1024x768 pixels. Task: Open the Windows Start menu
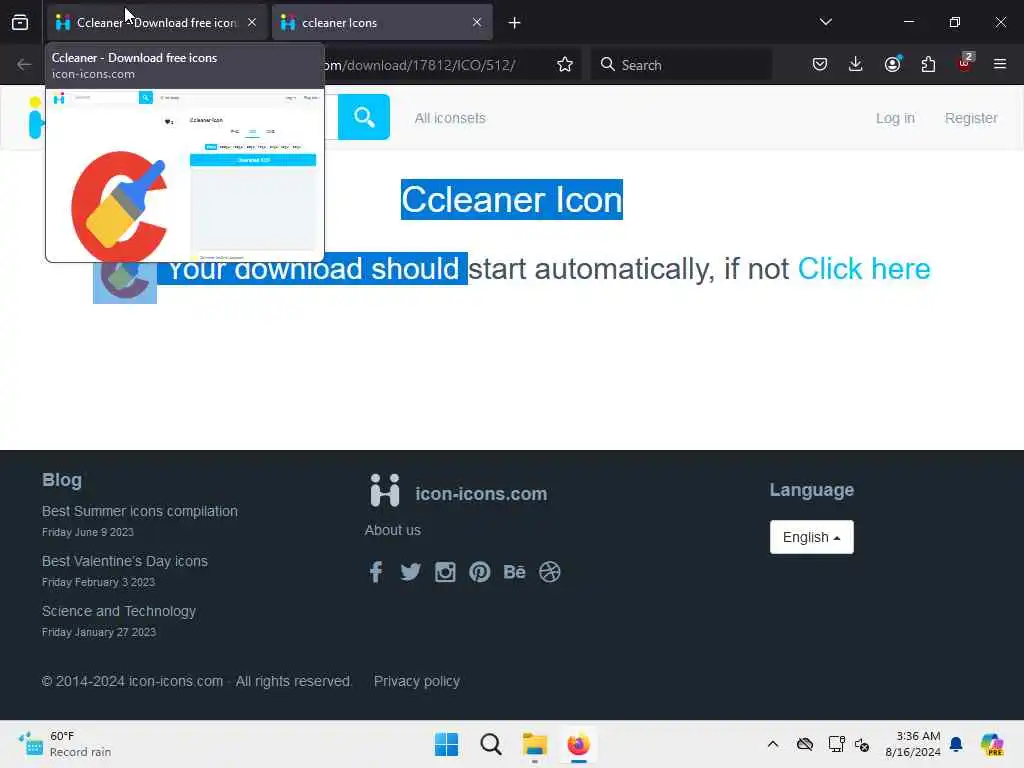click(x=446, y=744)
